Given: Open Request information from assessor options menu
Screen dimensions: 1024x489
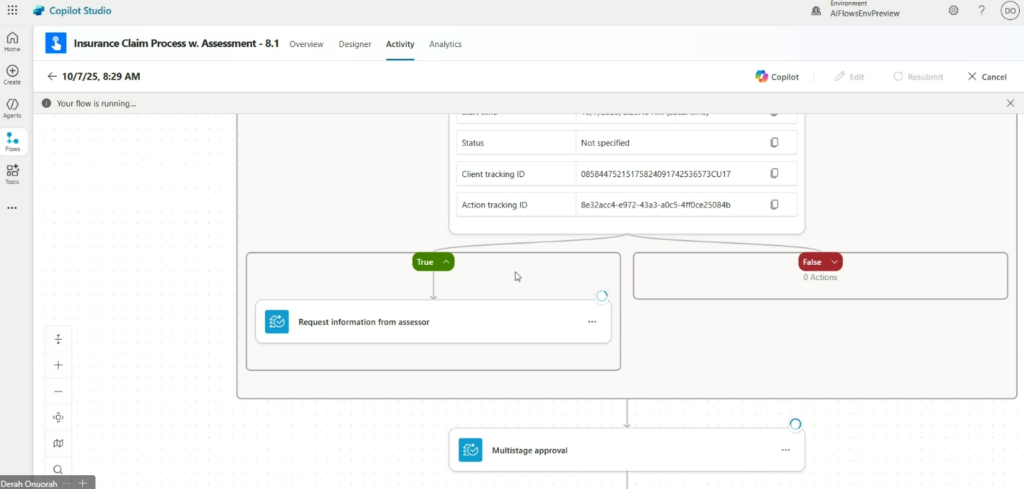Looking at the screenshot, I should (591, 322).
